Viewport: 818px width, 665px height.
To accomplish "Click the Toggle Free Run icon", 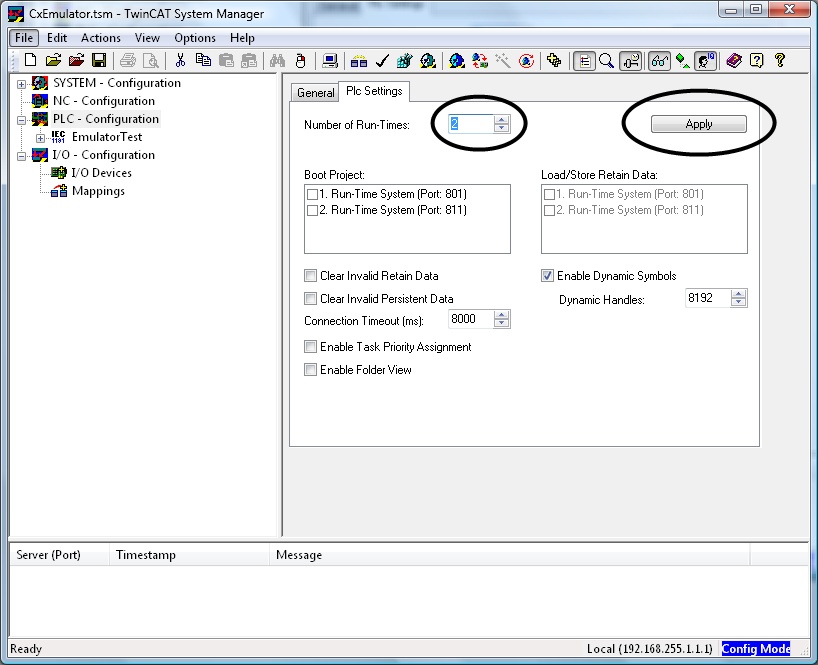I will tap(526, 61).
